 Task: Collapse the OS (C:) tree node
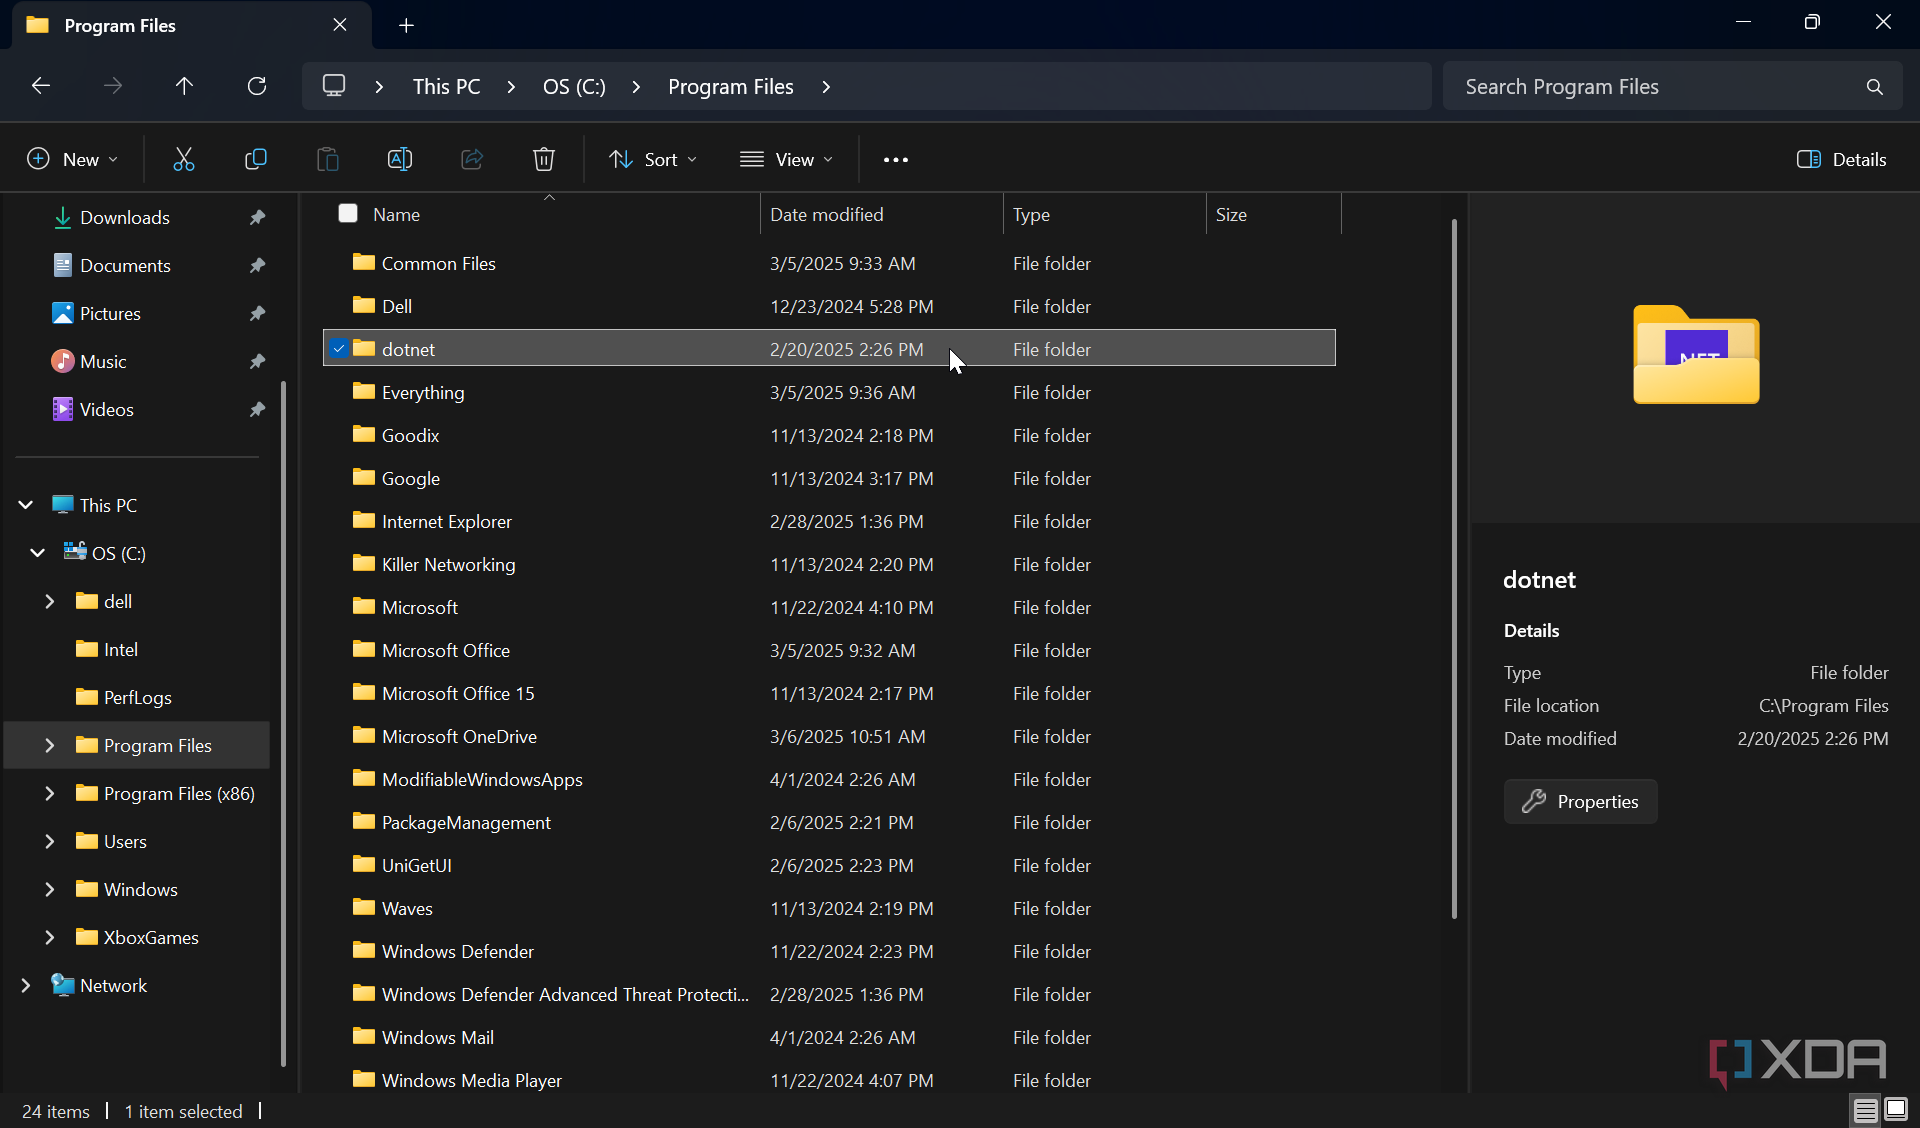tap(38, 553)
